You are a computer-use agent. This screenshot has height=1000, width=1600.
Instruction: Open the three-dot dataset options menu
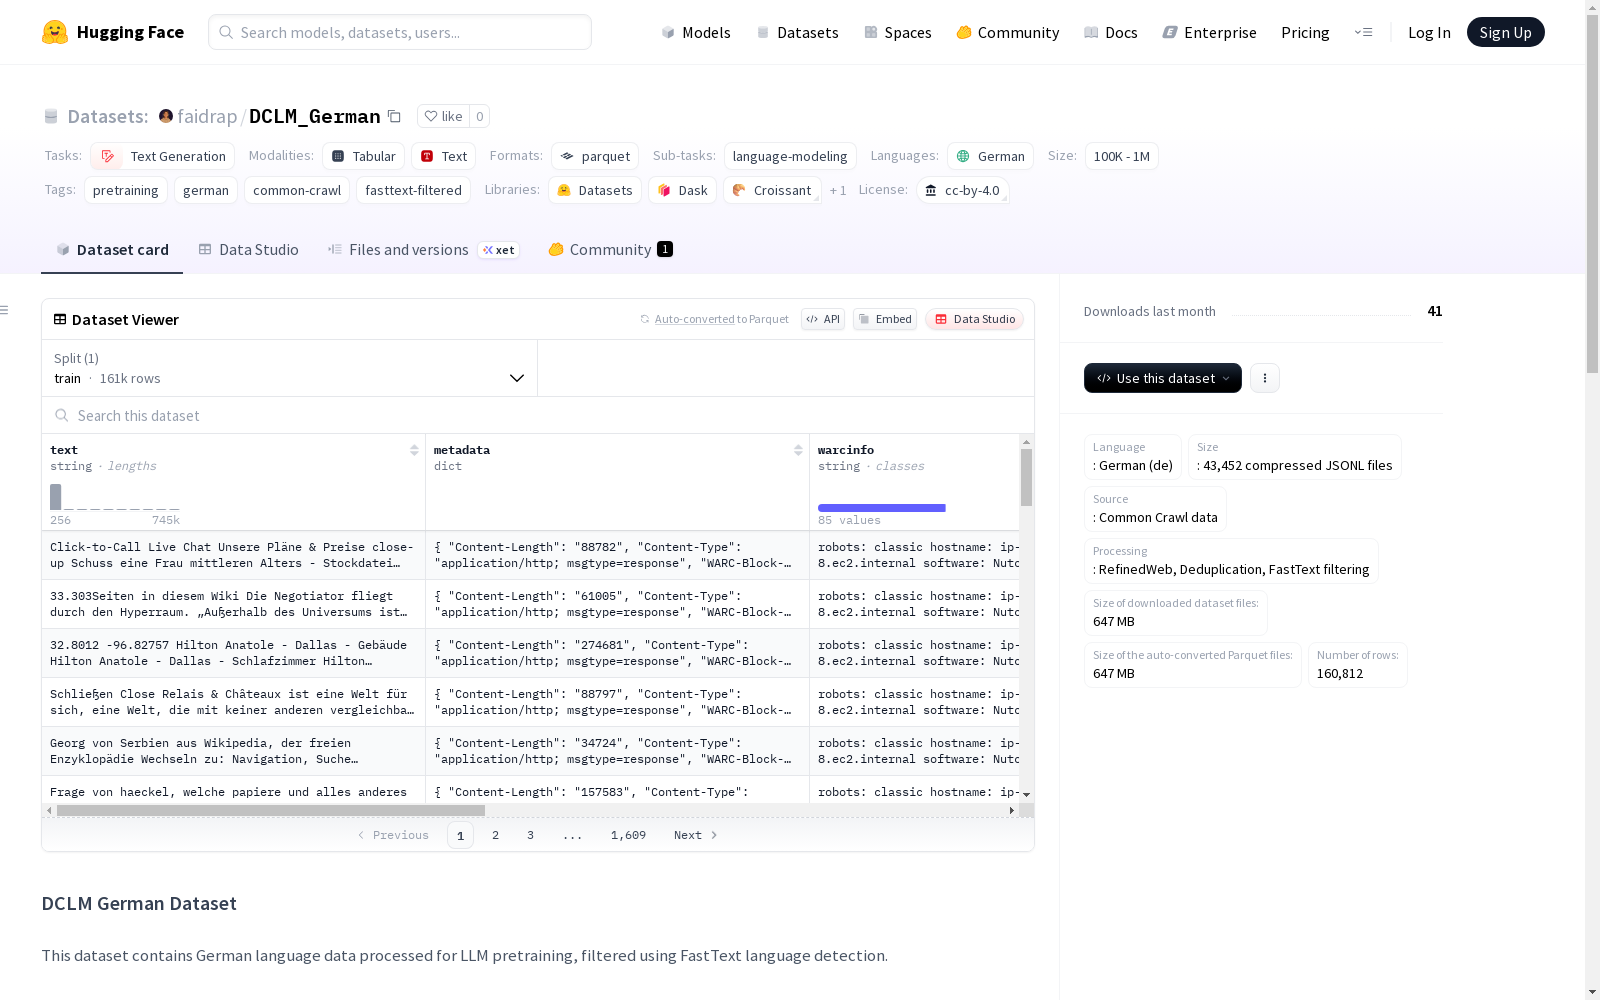(1265, 378)
